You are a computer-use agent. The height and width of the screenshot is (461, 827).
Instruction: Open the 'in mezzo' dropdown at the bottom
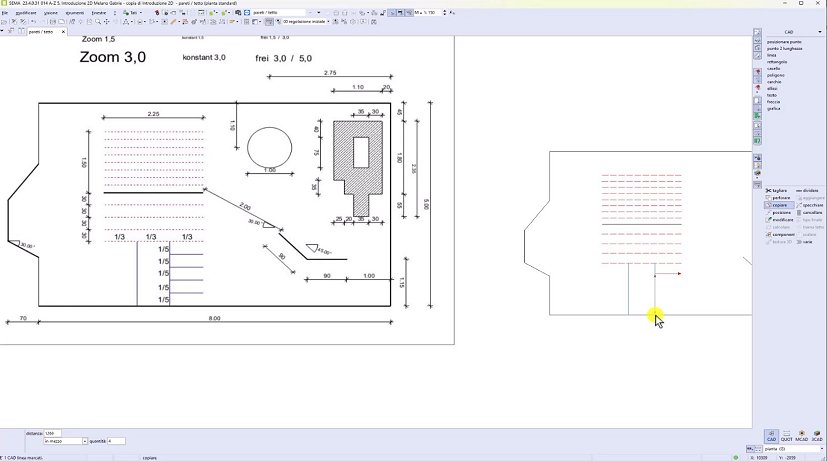coord(84,440)
